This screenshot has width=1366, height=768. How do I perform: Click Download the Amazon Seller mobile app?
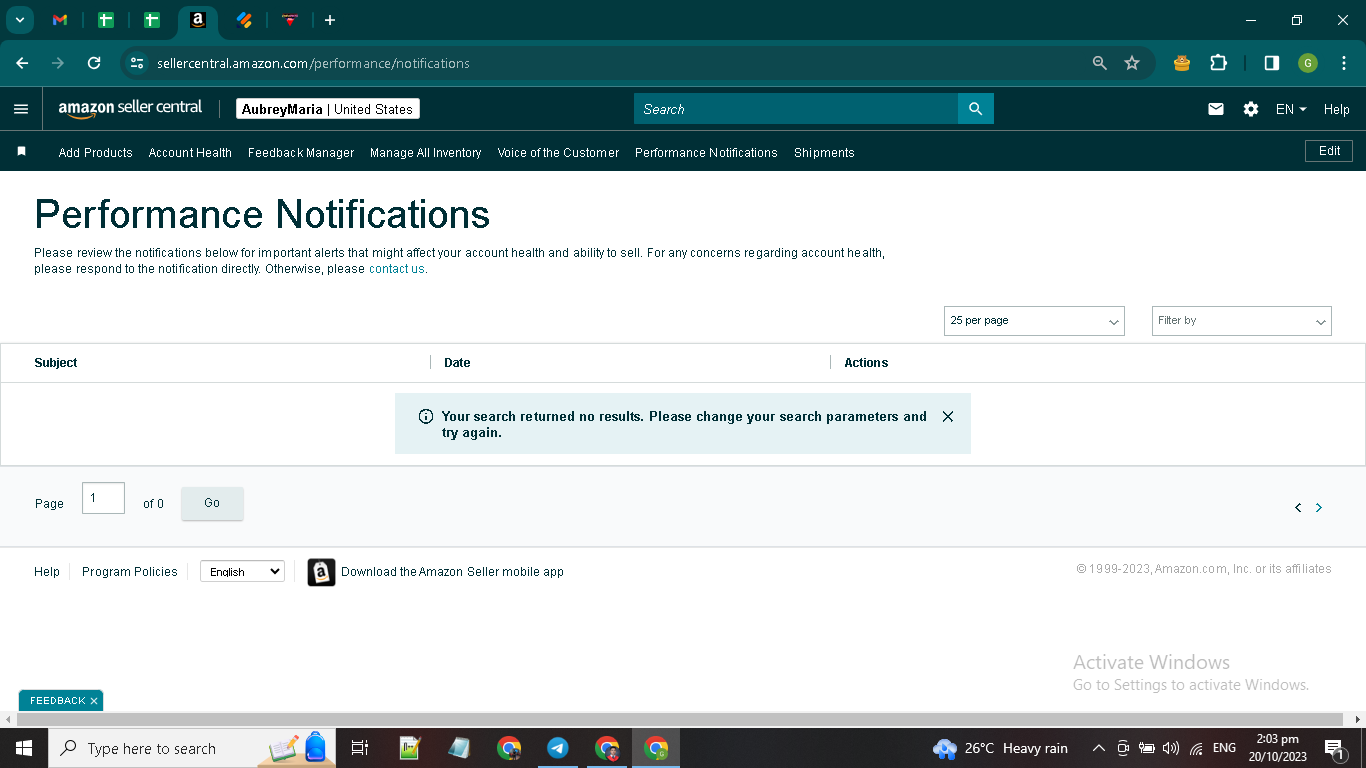point(452,572)
